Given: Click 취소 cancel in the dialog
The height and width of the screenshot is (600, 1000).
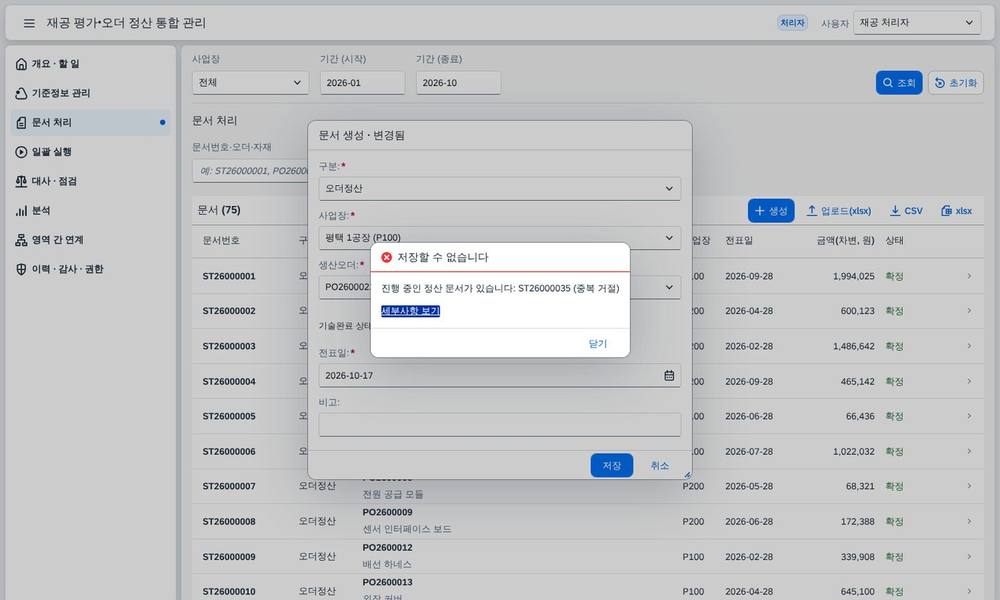Looking at the screenshot, I should (x=659, y=465).
